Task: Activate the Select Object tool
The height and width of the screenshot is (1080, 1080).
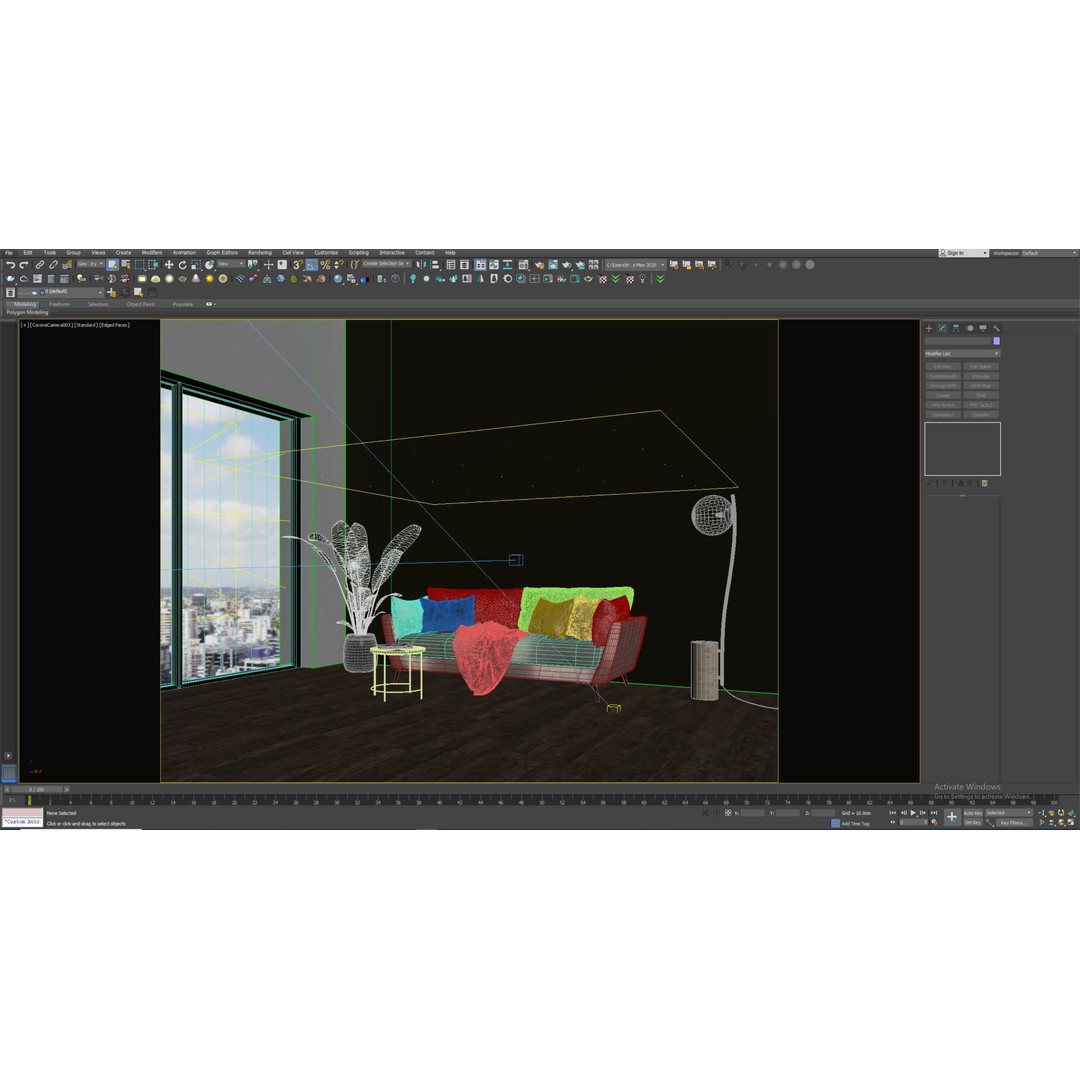Action: [x=112, y=264]
